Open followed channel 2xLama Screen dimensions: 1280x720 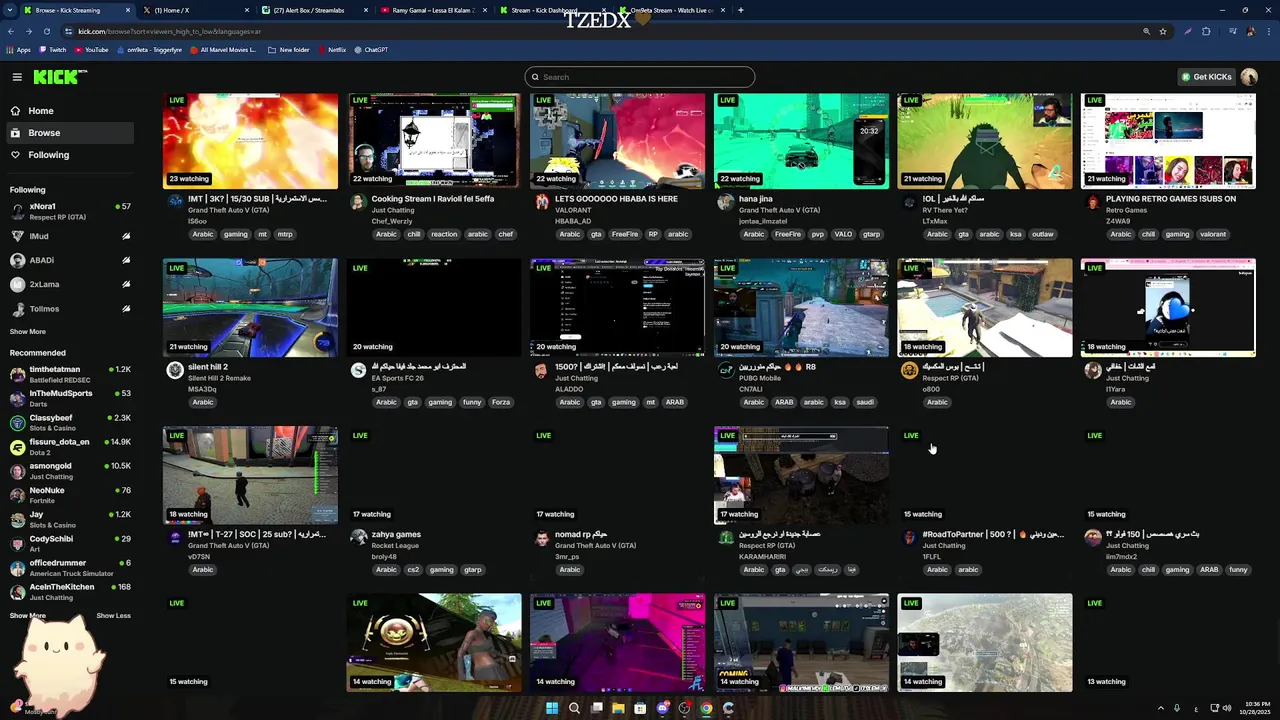click(x=70, y=284)
